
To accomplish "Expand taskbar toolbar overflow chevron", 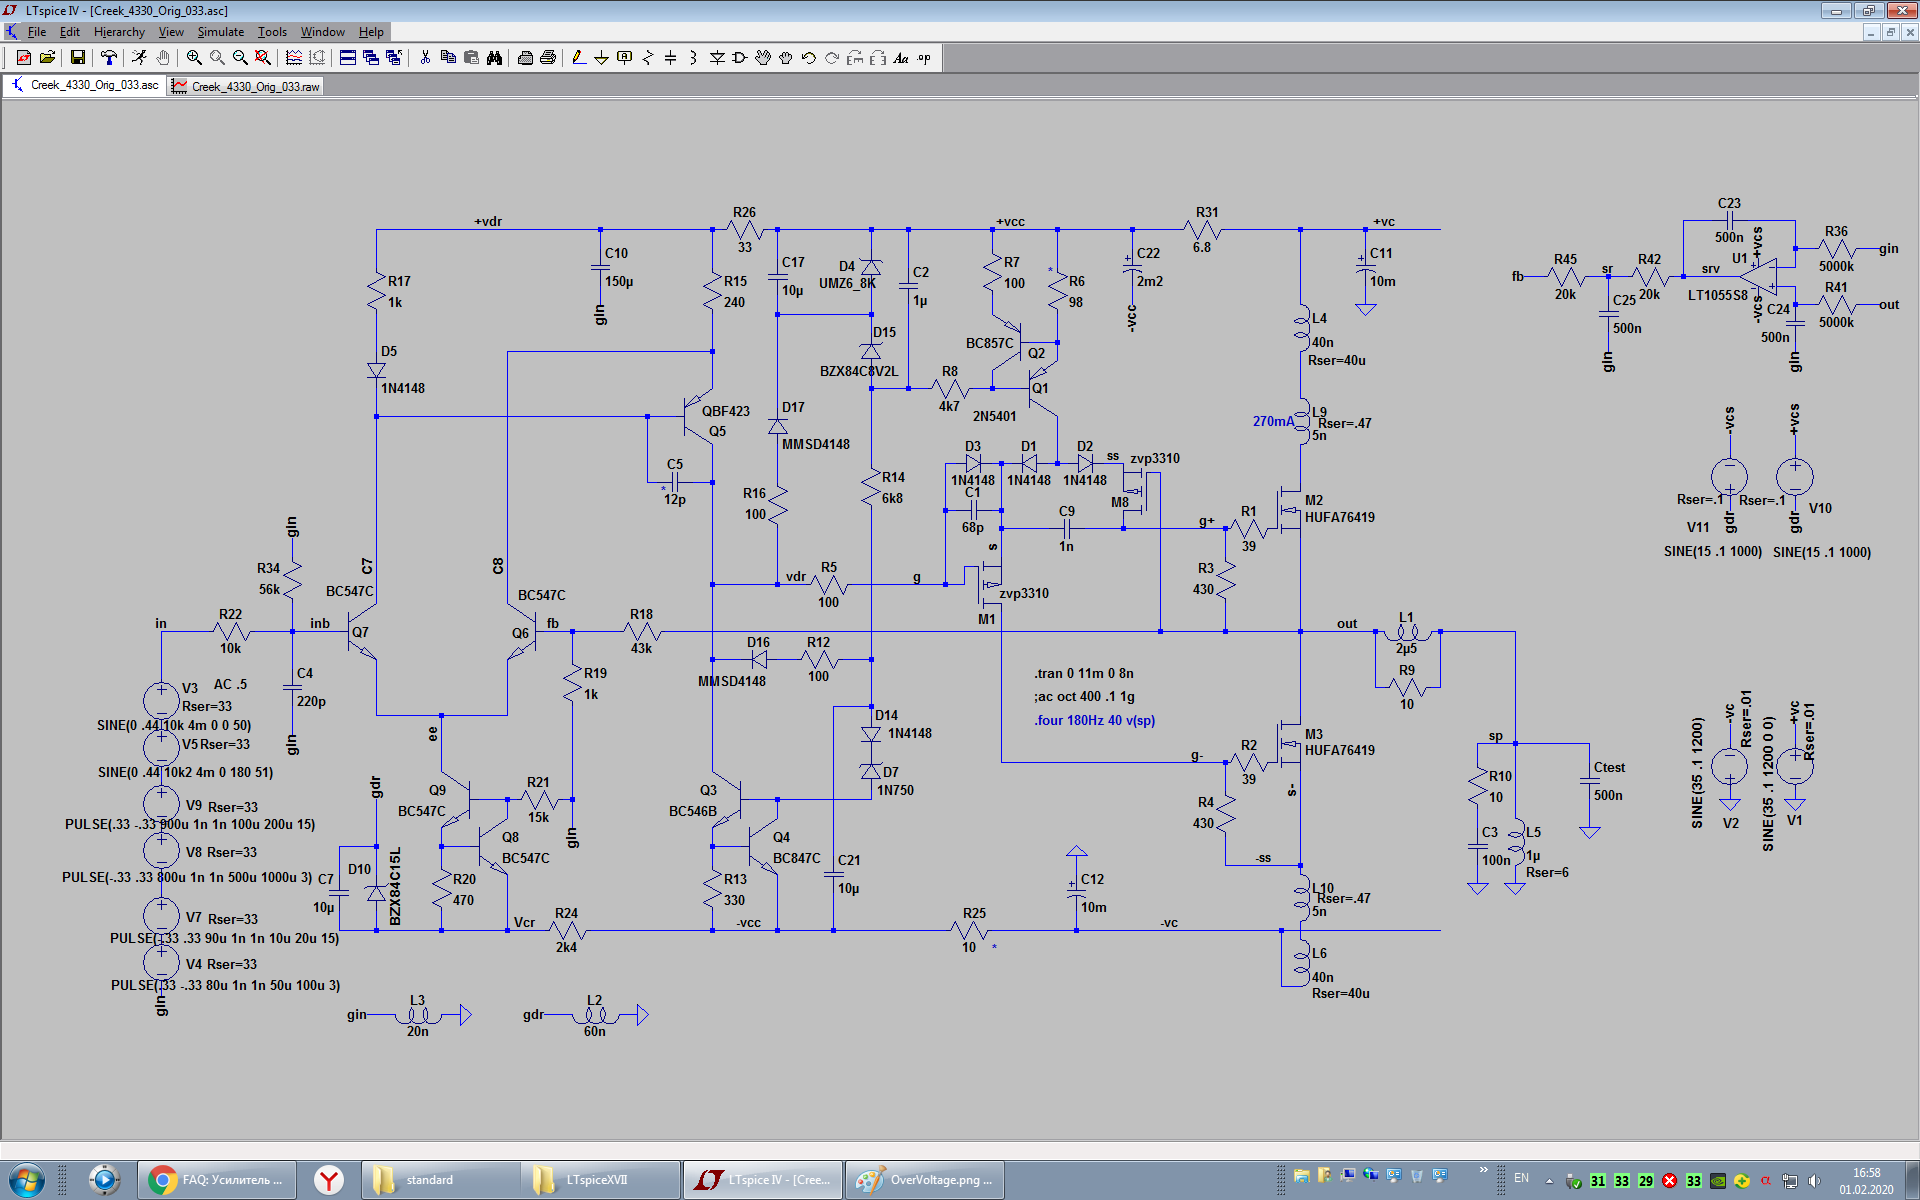I will click(1483, 1170).
